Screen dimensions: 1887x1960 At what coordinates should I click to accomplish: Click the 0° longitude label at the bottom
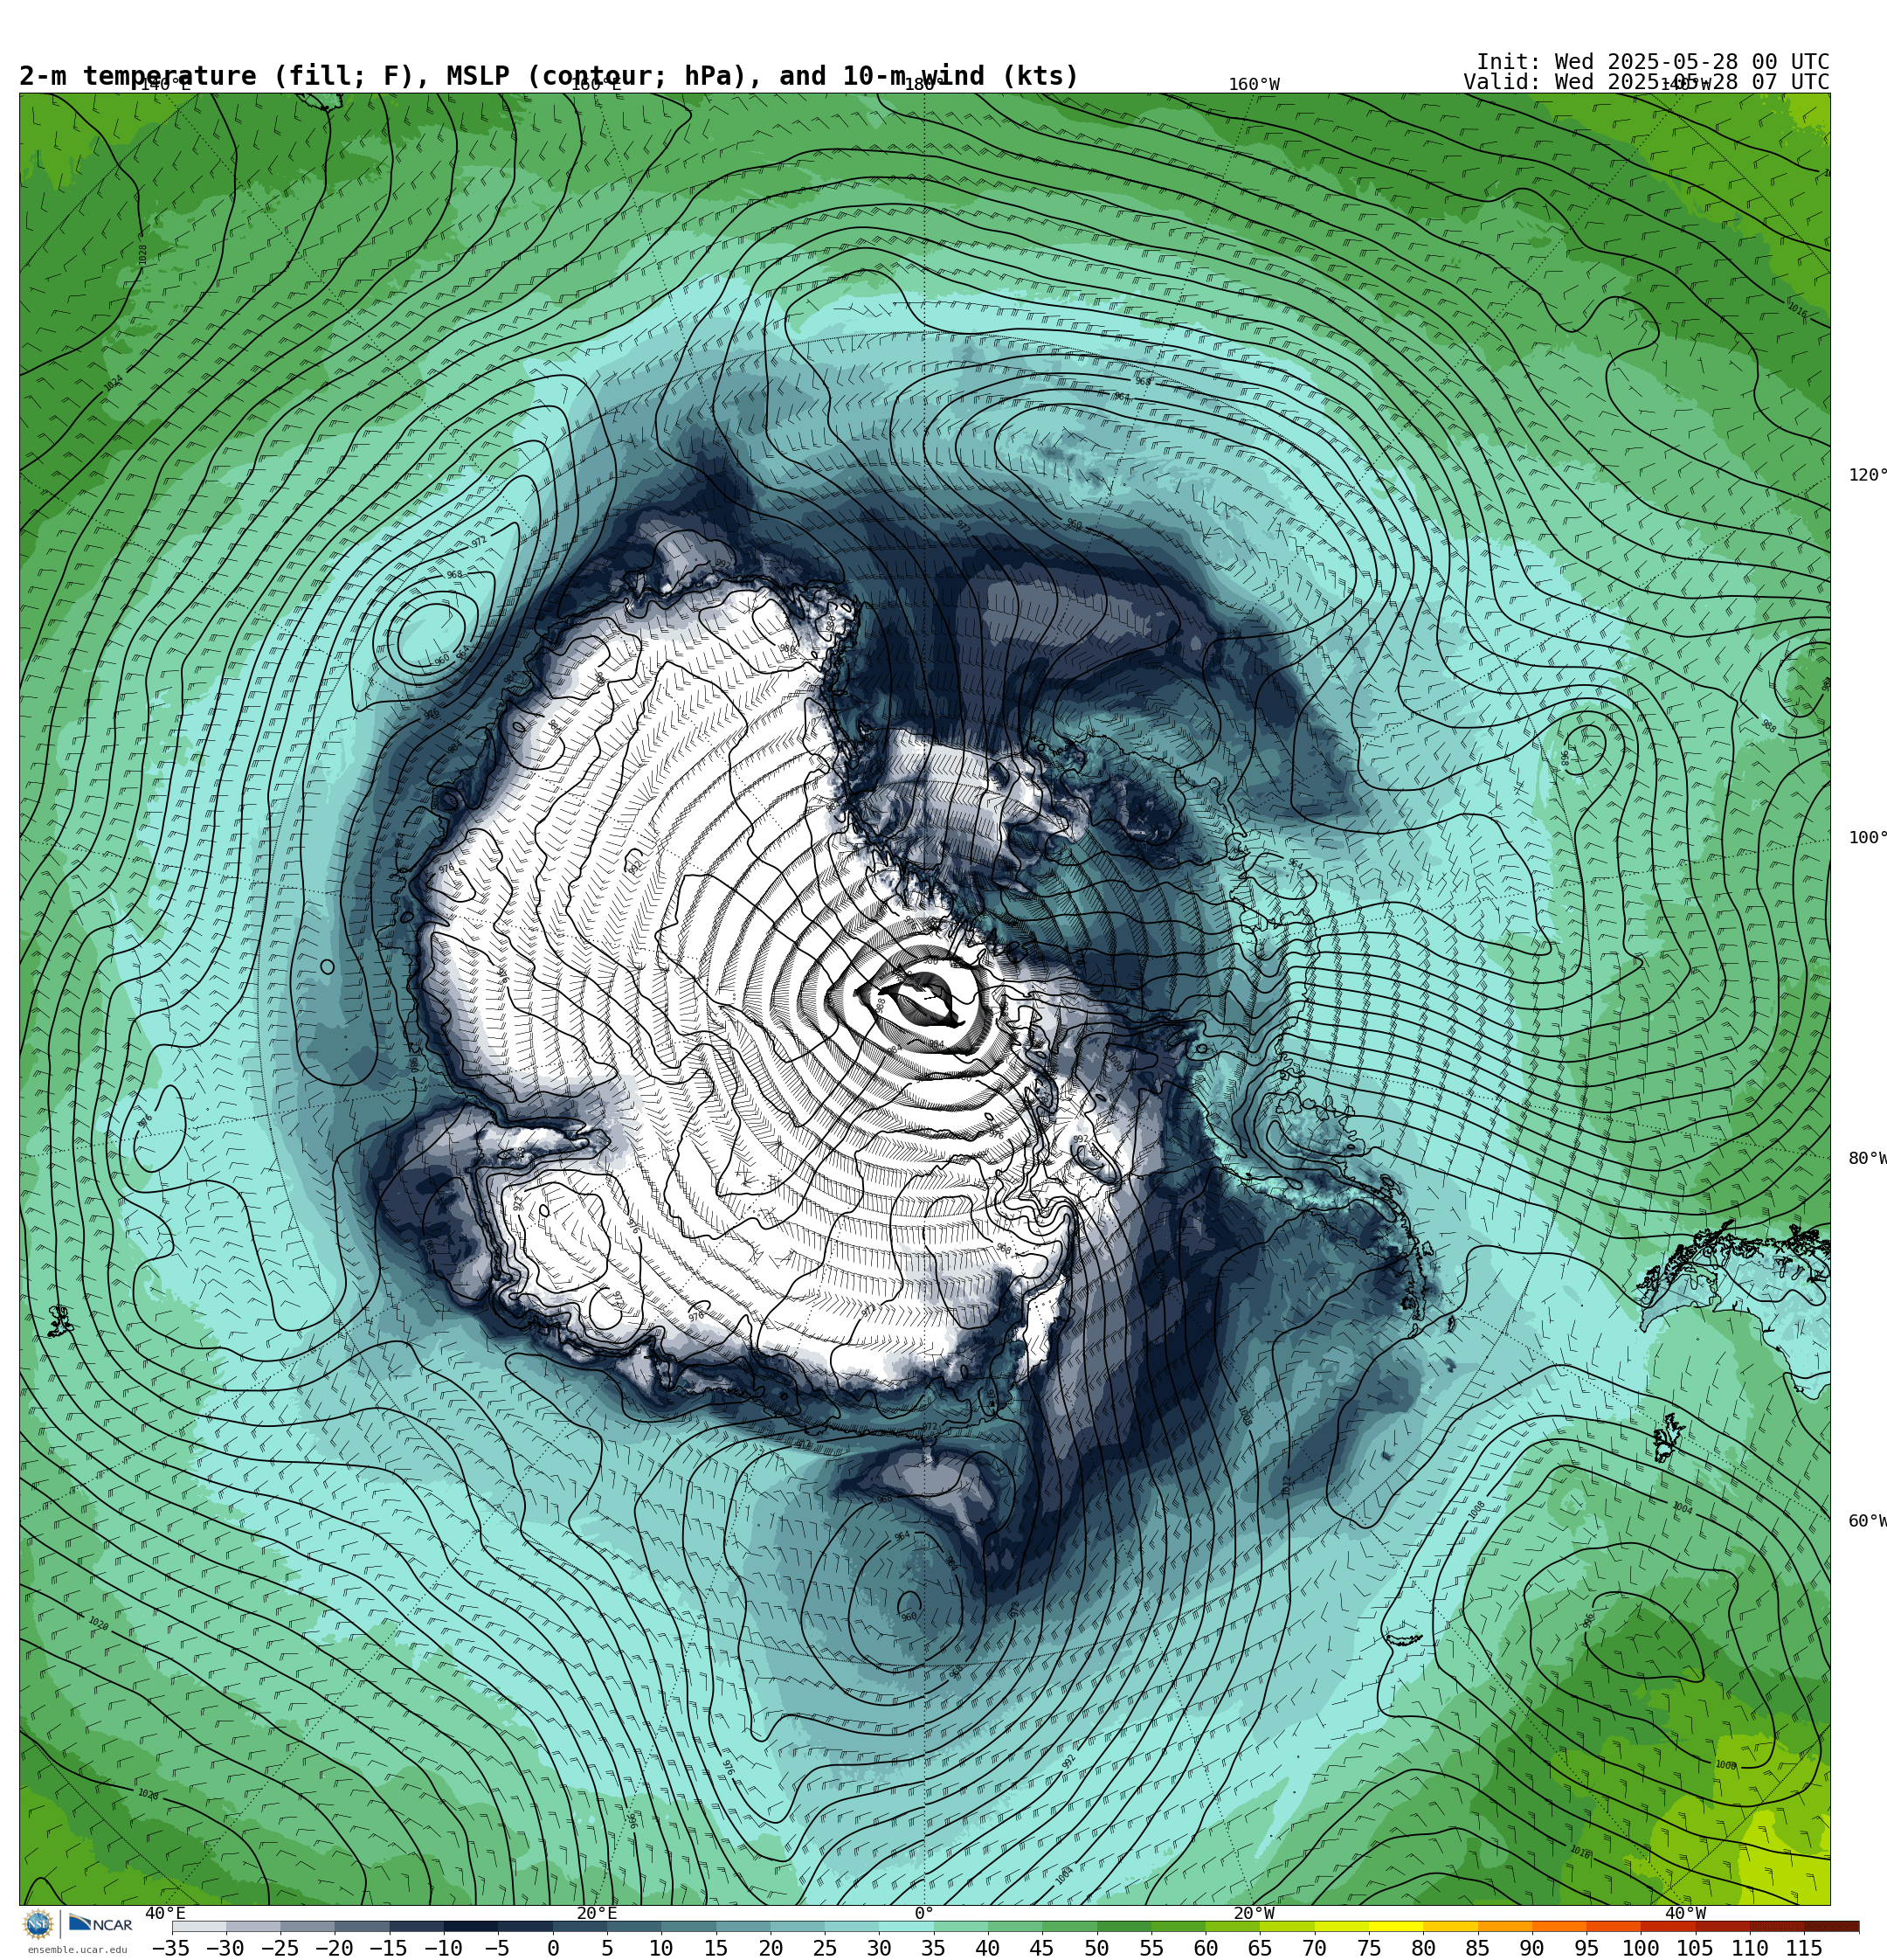point(924,1913)
